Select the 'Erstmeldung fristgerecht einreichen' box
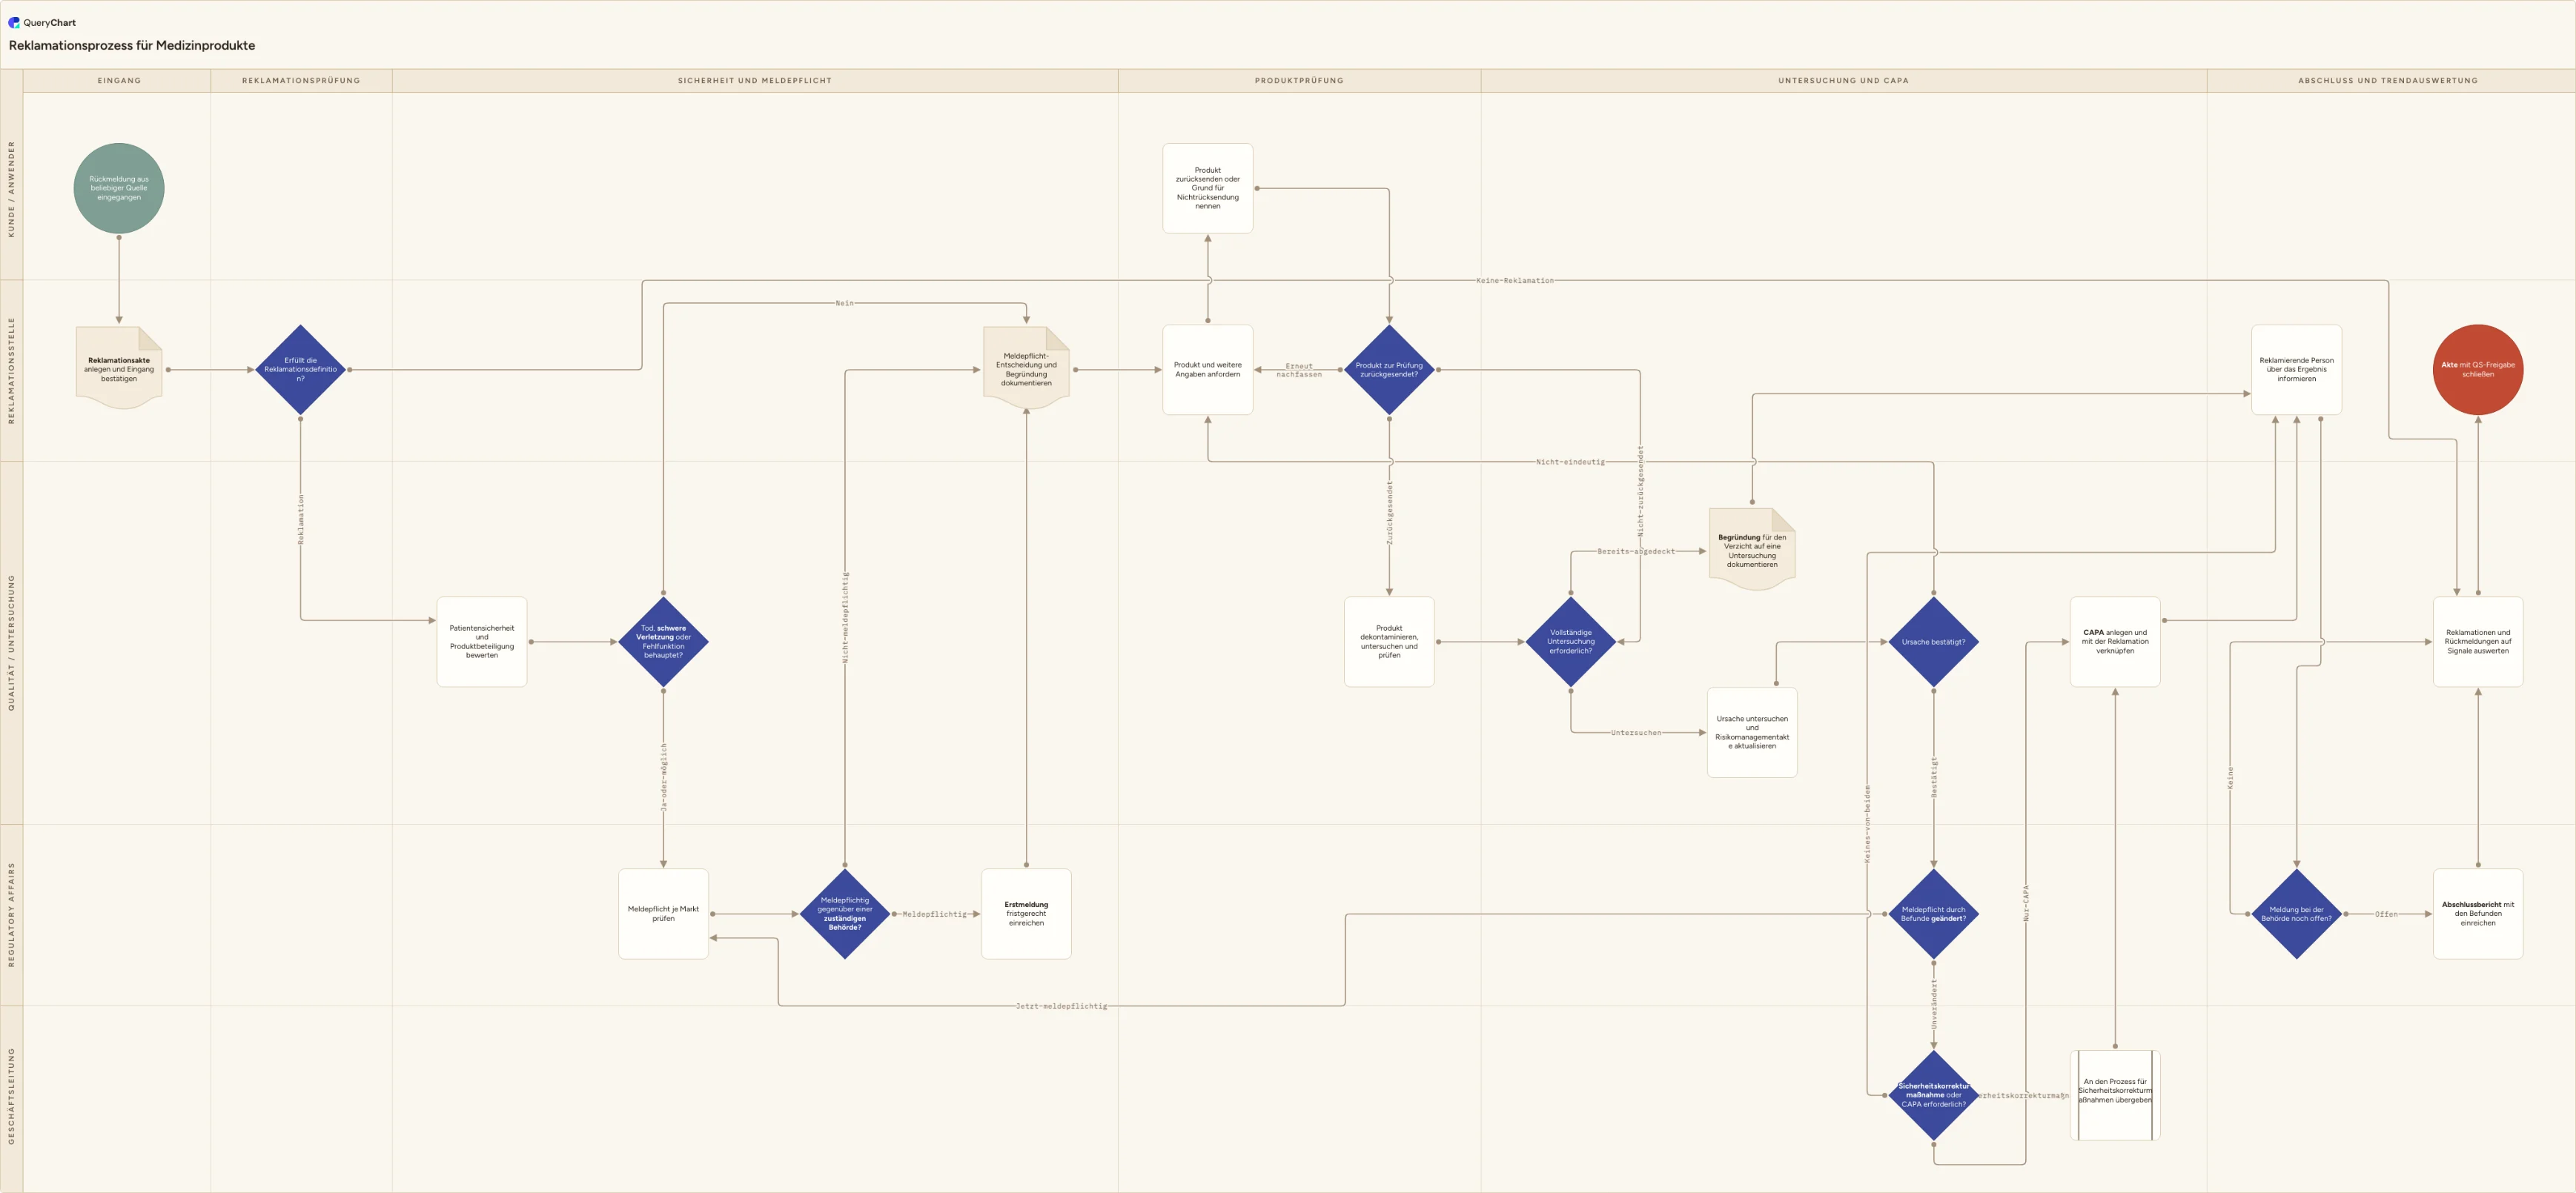 [1026, 914]
